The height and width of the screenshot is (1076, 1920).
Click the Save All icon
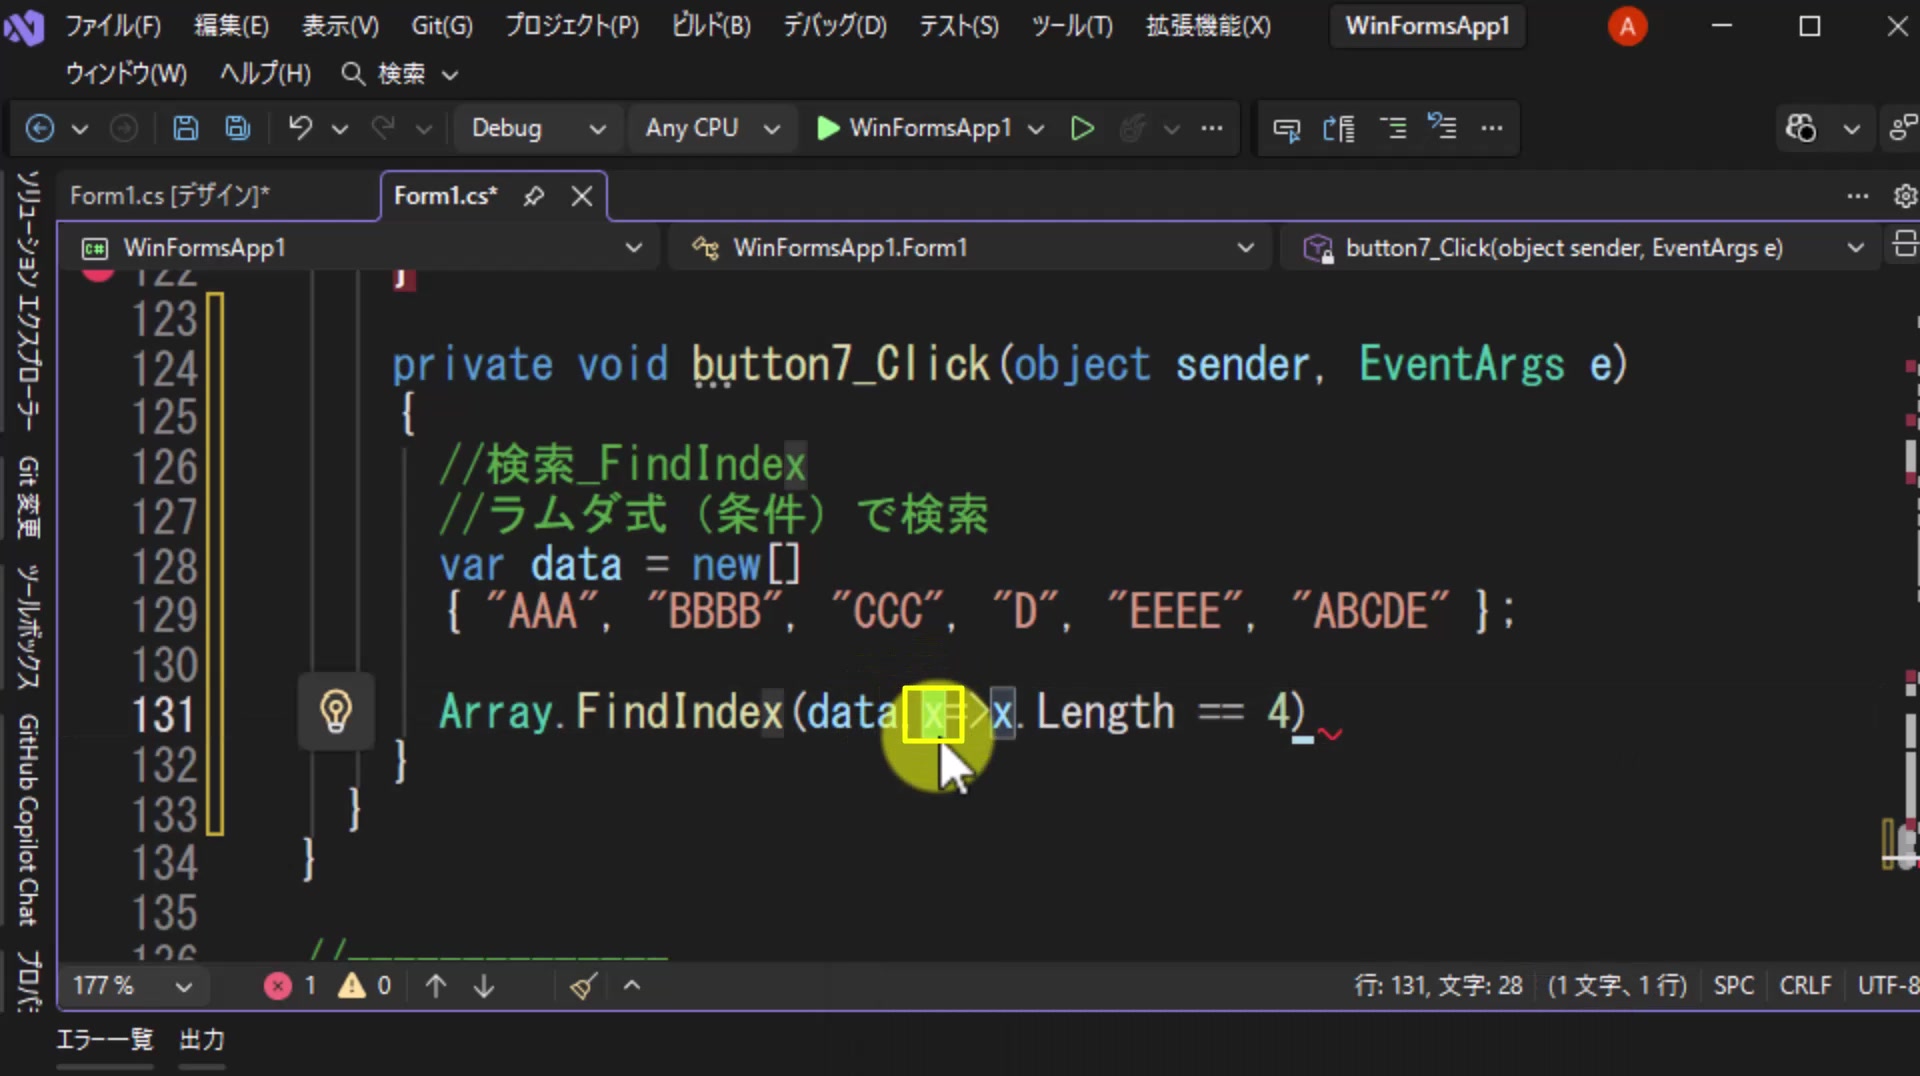point(238,128)
